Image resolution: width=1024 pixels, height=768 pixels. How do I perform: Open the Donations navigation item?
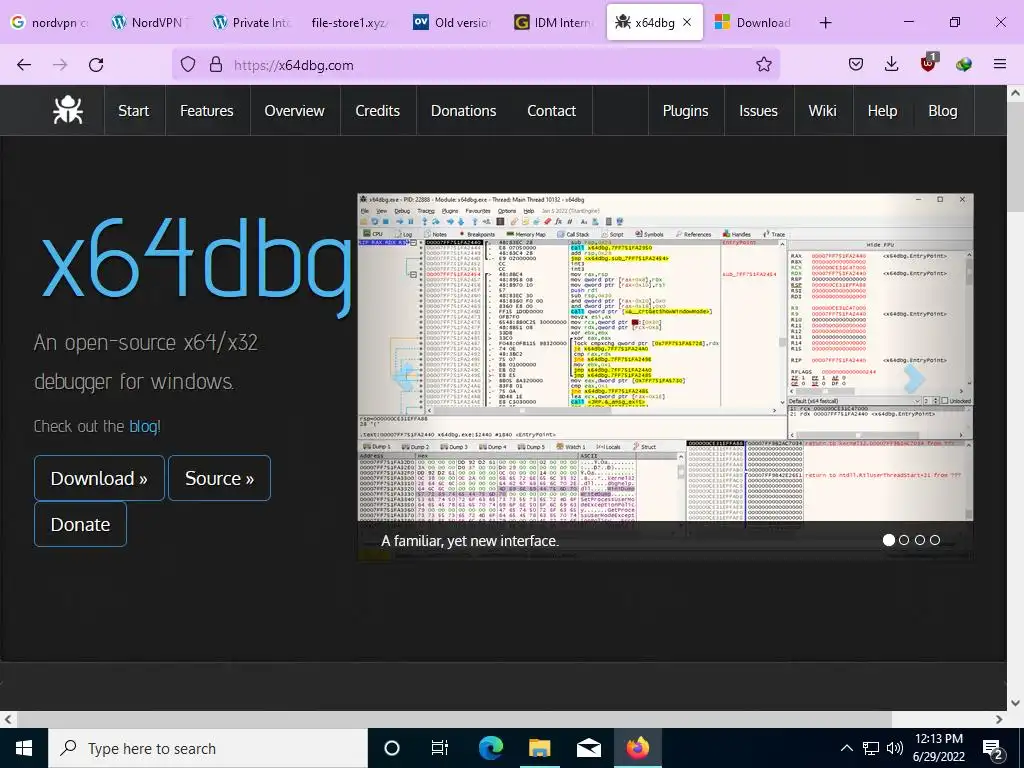click(x=464, y=110)
